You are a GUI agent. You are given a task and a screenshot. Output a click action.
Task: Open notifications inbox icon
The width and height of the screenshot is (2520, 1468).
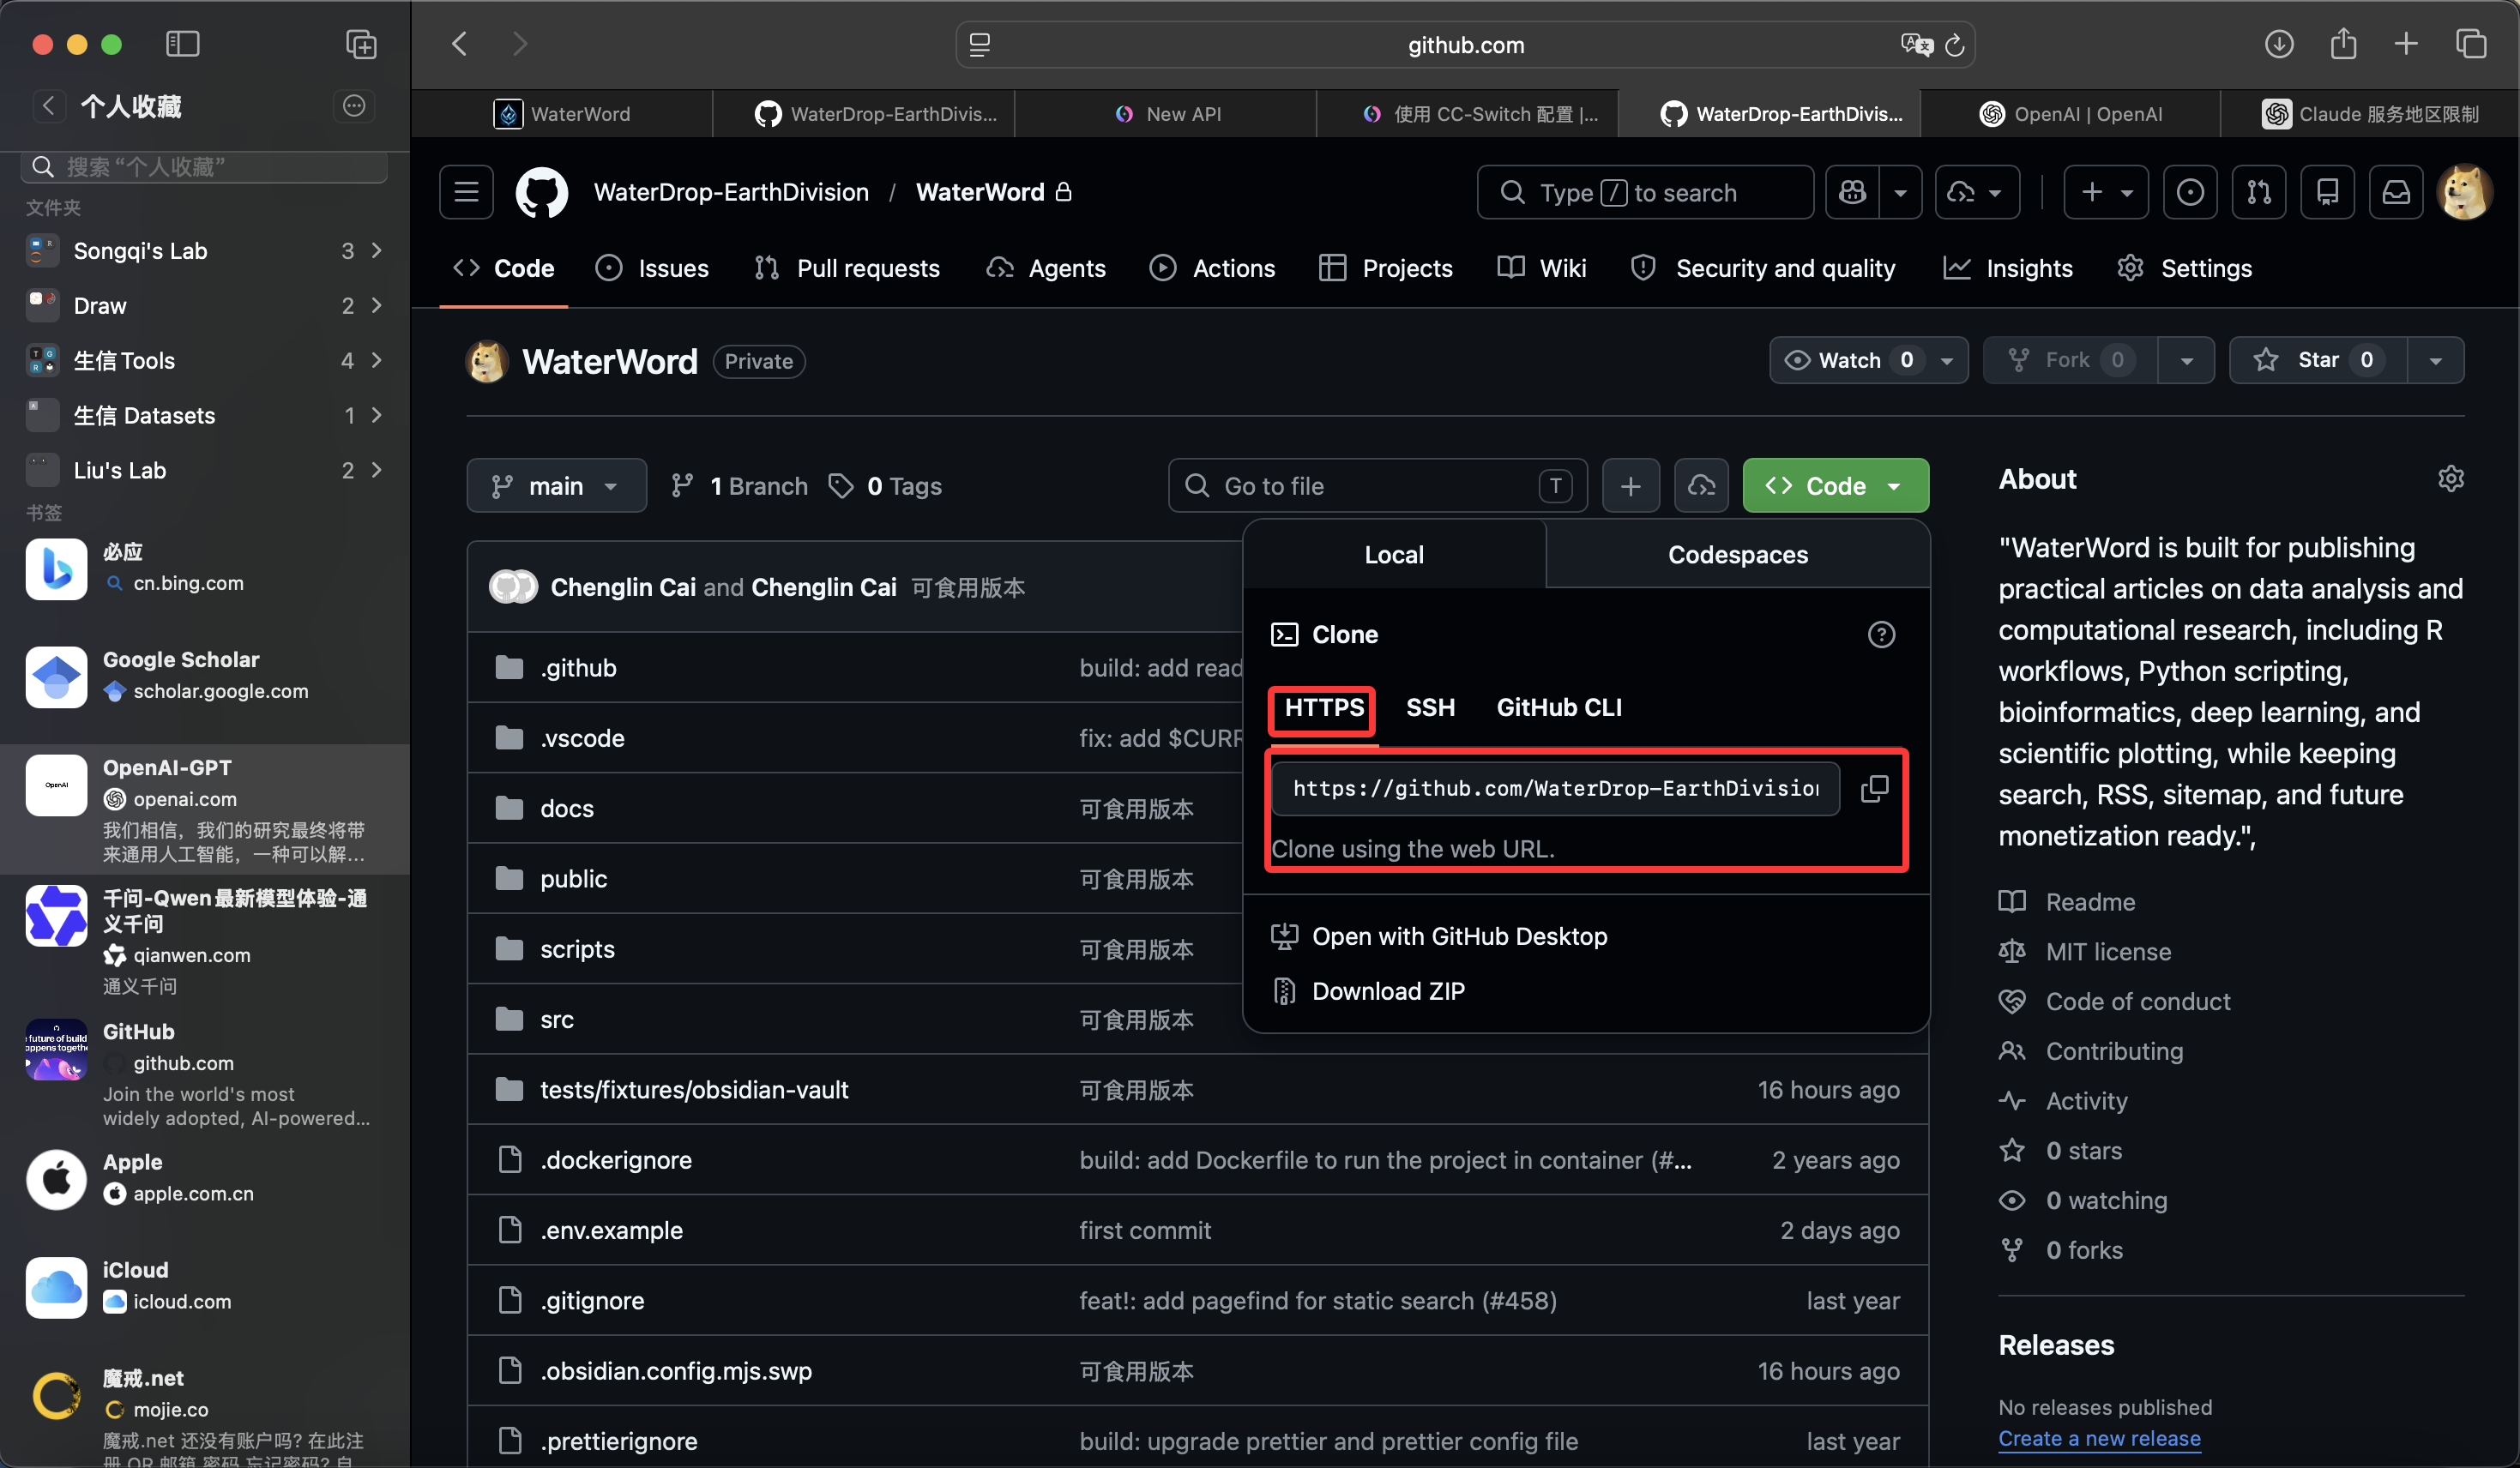[2396, 192]
